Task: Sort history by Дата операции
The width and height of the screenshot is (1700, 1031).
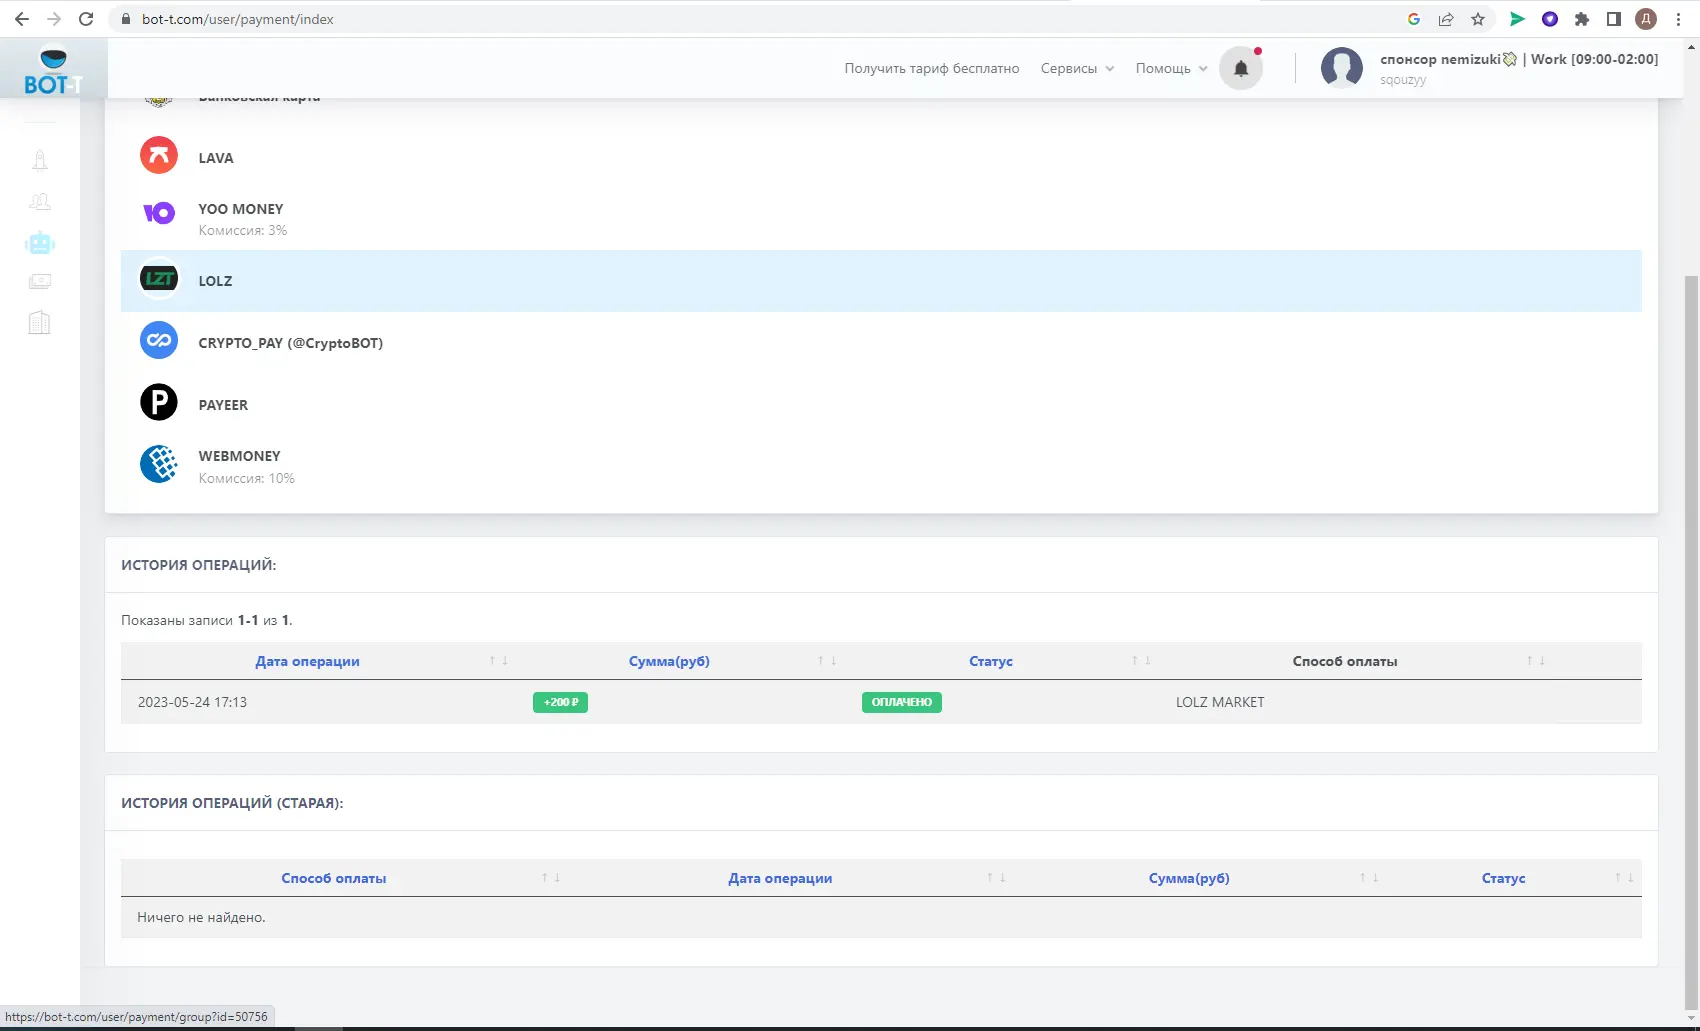Action: pos(307,661)
